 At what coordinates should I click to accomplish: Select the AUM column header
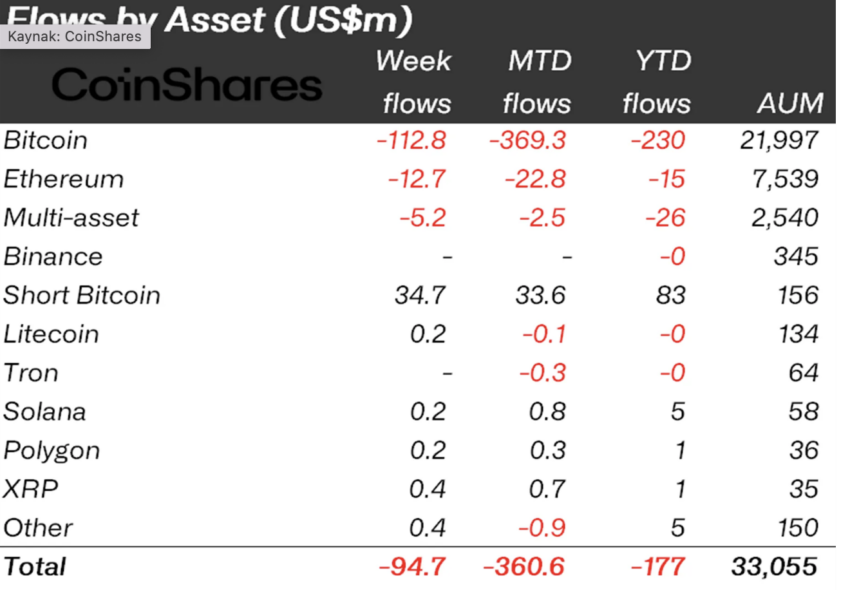(790, 103)
